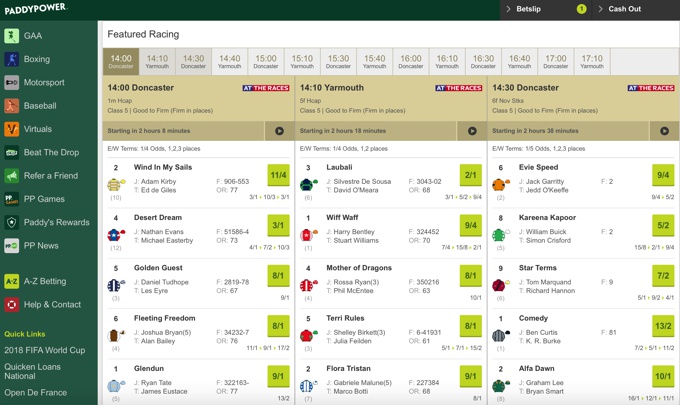Select the Baseball icon
The height and width of the screenshot is (405, 680).
coord(12,105)
